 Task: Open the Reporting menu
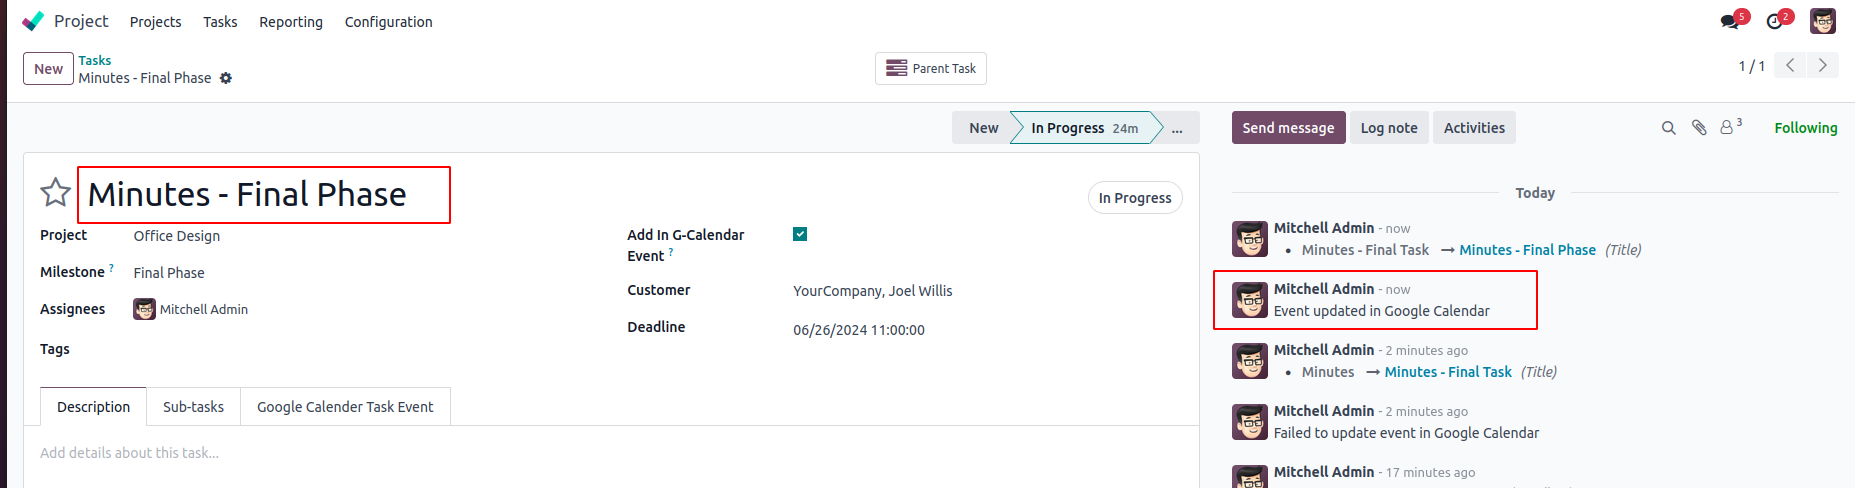point(290,22)
